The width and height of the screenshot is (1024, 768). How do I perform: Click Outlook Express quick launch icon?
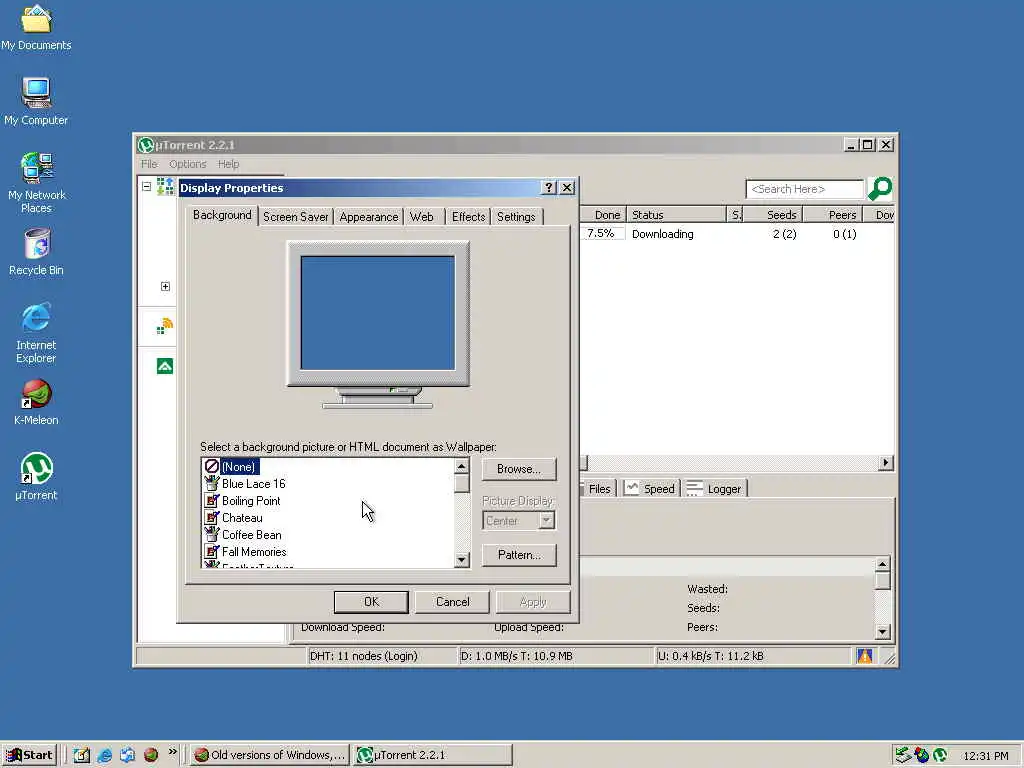point(127,755)
